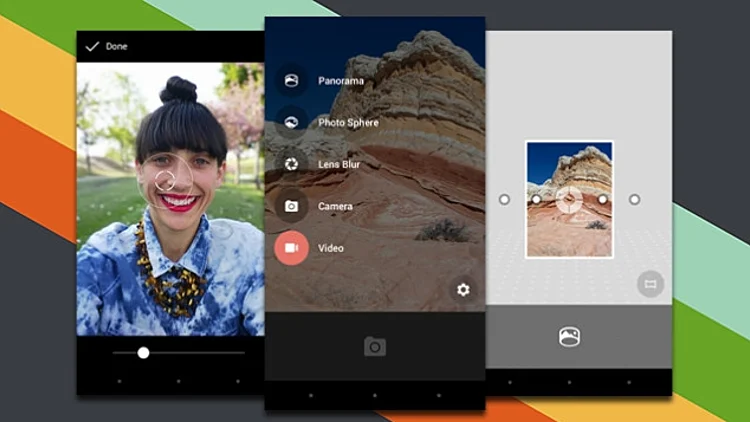Click the Done checkmark icon

92,46
